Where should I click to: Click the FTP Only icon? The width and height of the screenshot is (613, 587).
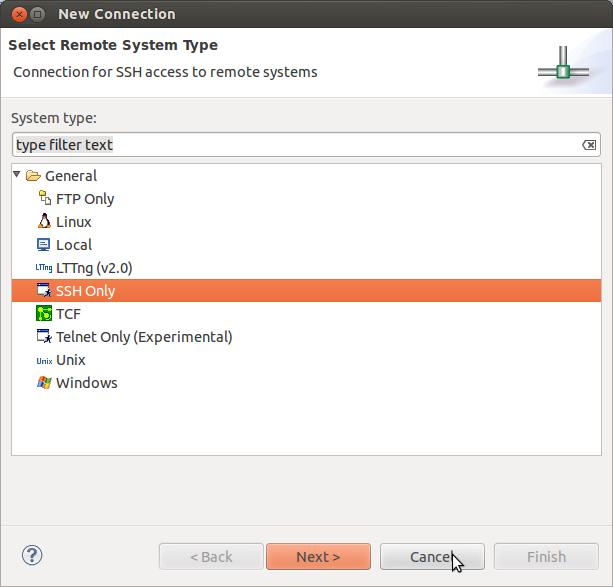(44, 198)
